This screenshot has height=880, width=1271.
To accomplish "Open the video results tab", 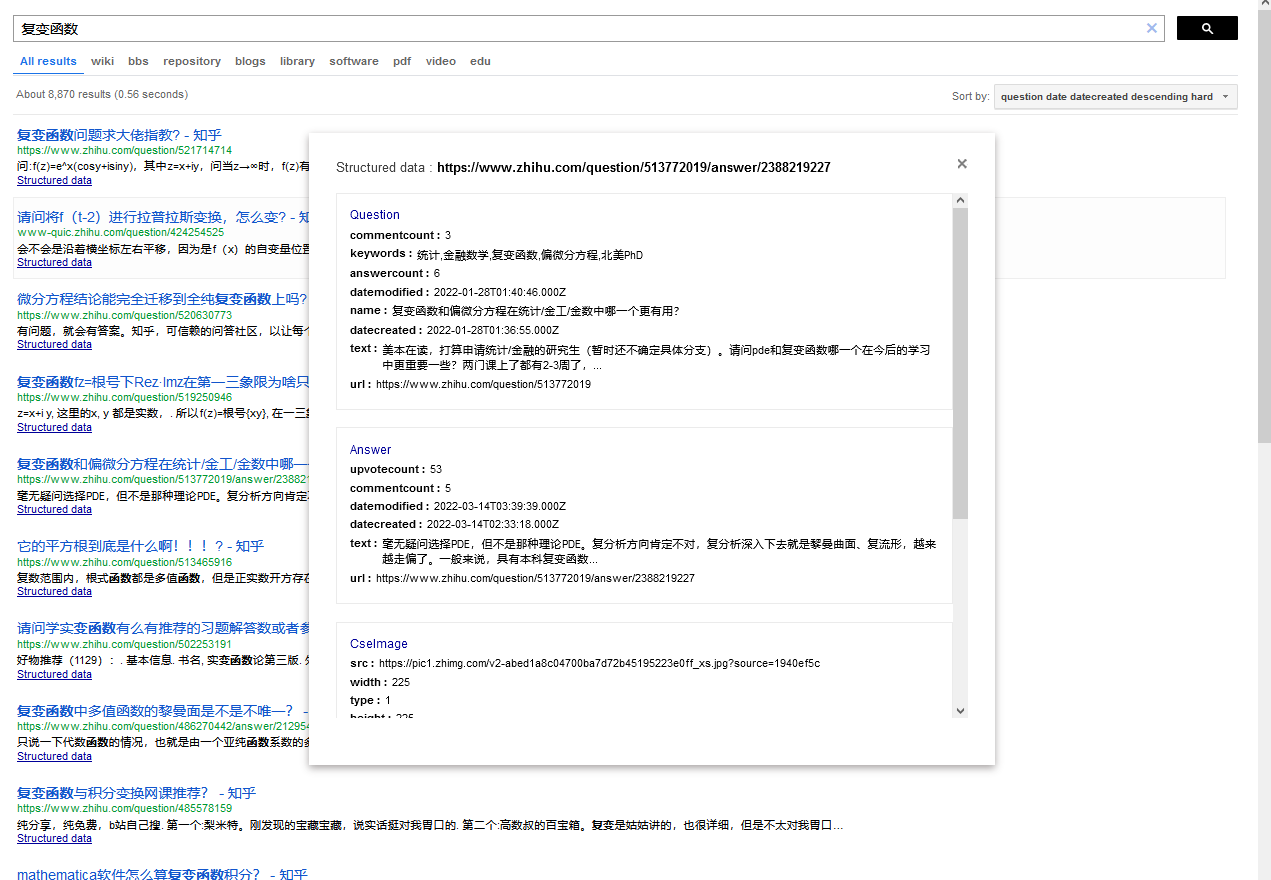I will pyautogui.click(x=440, y=61).
